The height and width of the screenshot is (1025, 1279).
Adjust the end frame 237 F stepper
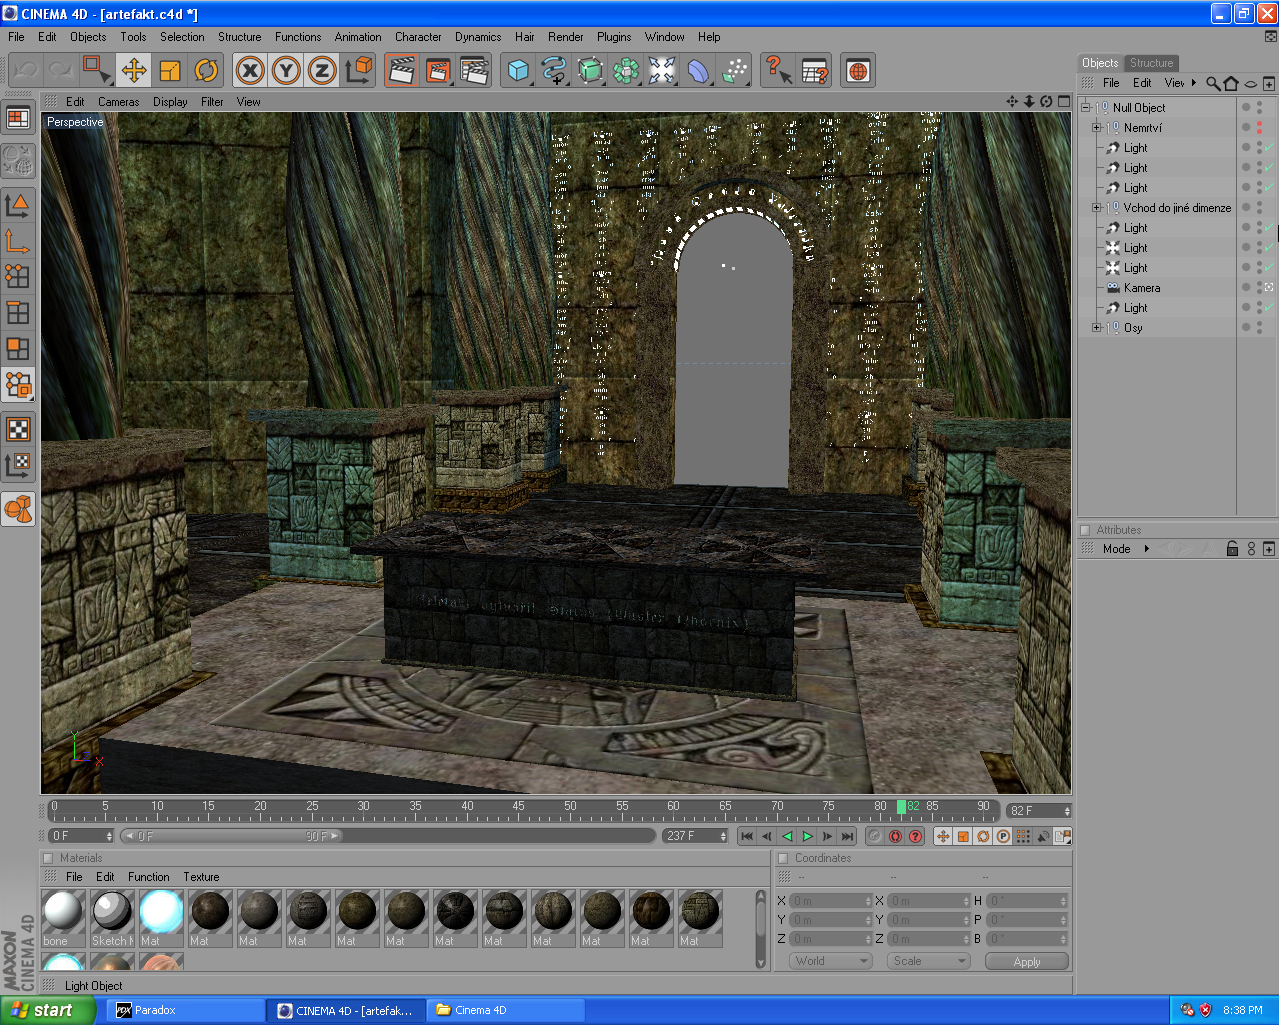[x=723, y=836]
